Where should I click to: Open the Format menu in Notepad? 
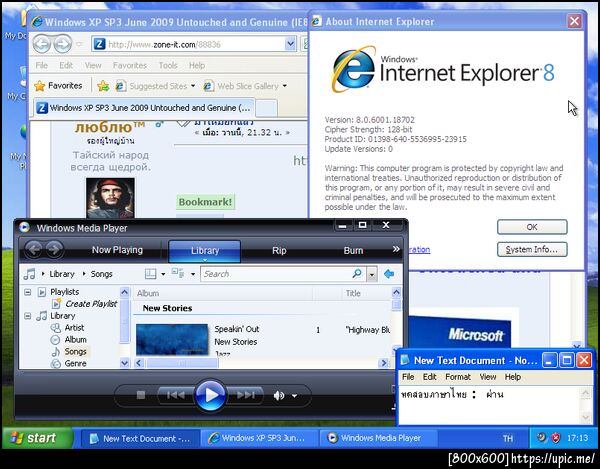pos(458,377)
